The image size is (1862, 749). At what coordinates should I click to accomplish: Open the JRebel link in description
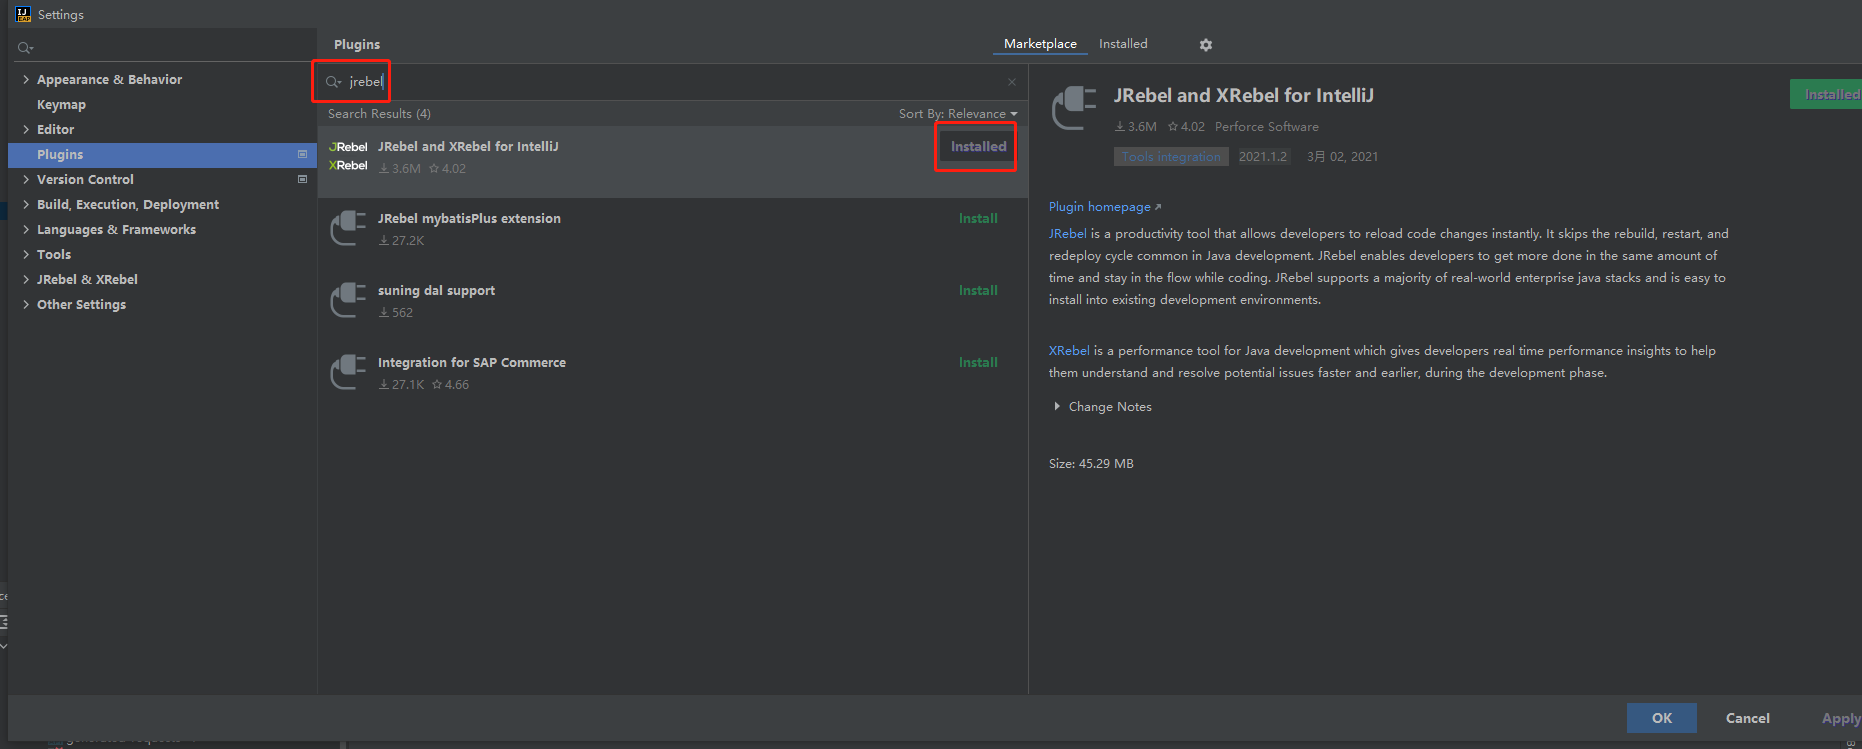click(1067, 234)
